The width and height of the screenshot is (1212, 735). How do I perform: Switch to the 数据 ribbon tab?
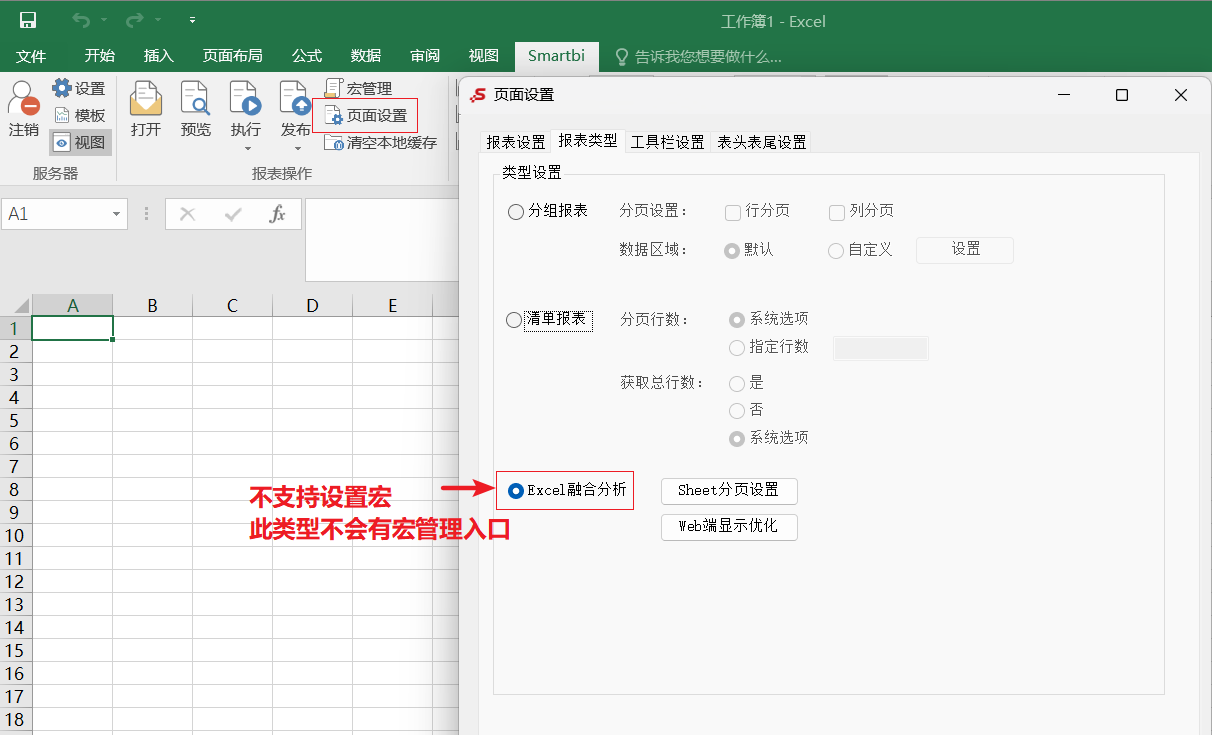[x=366, y=56]
